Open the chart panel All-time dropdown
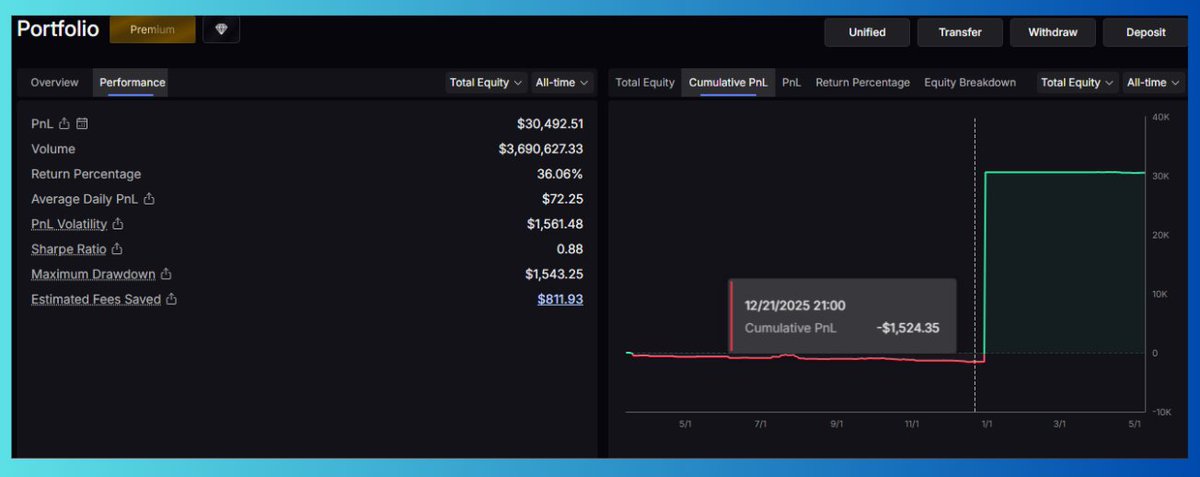Image resolution: width=1200 pixels, height=477 pixels. (1154, 83)
